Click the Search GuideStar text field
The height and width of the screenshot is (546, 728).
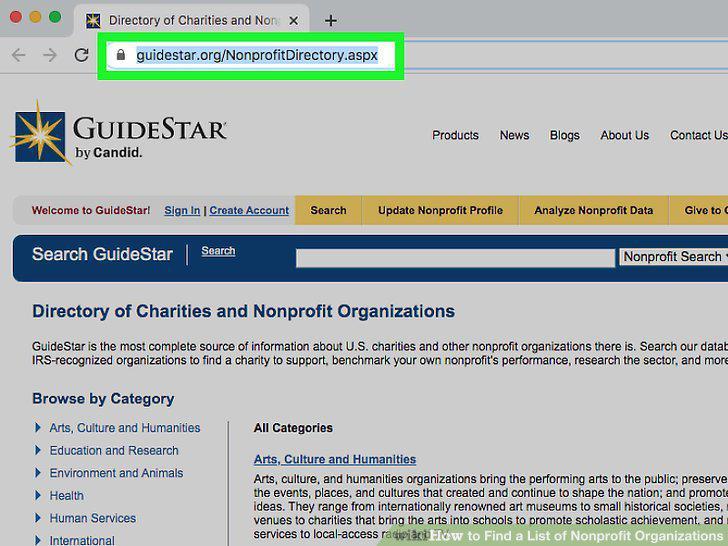[x=455, y=258]
